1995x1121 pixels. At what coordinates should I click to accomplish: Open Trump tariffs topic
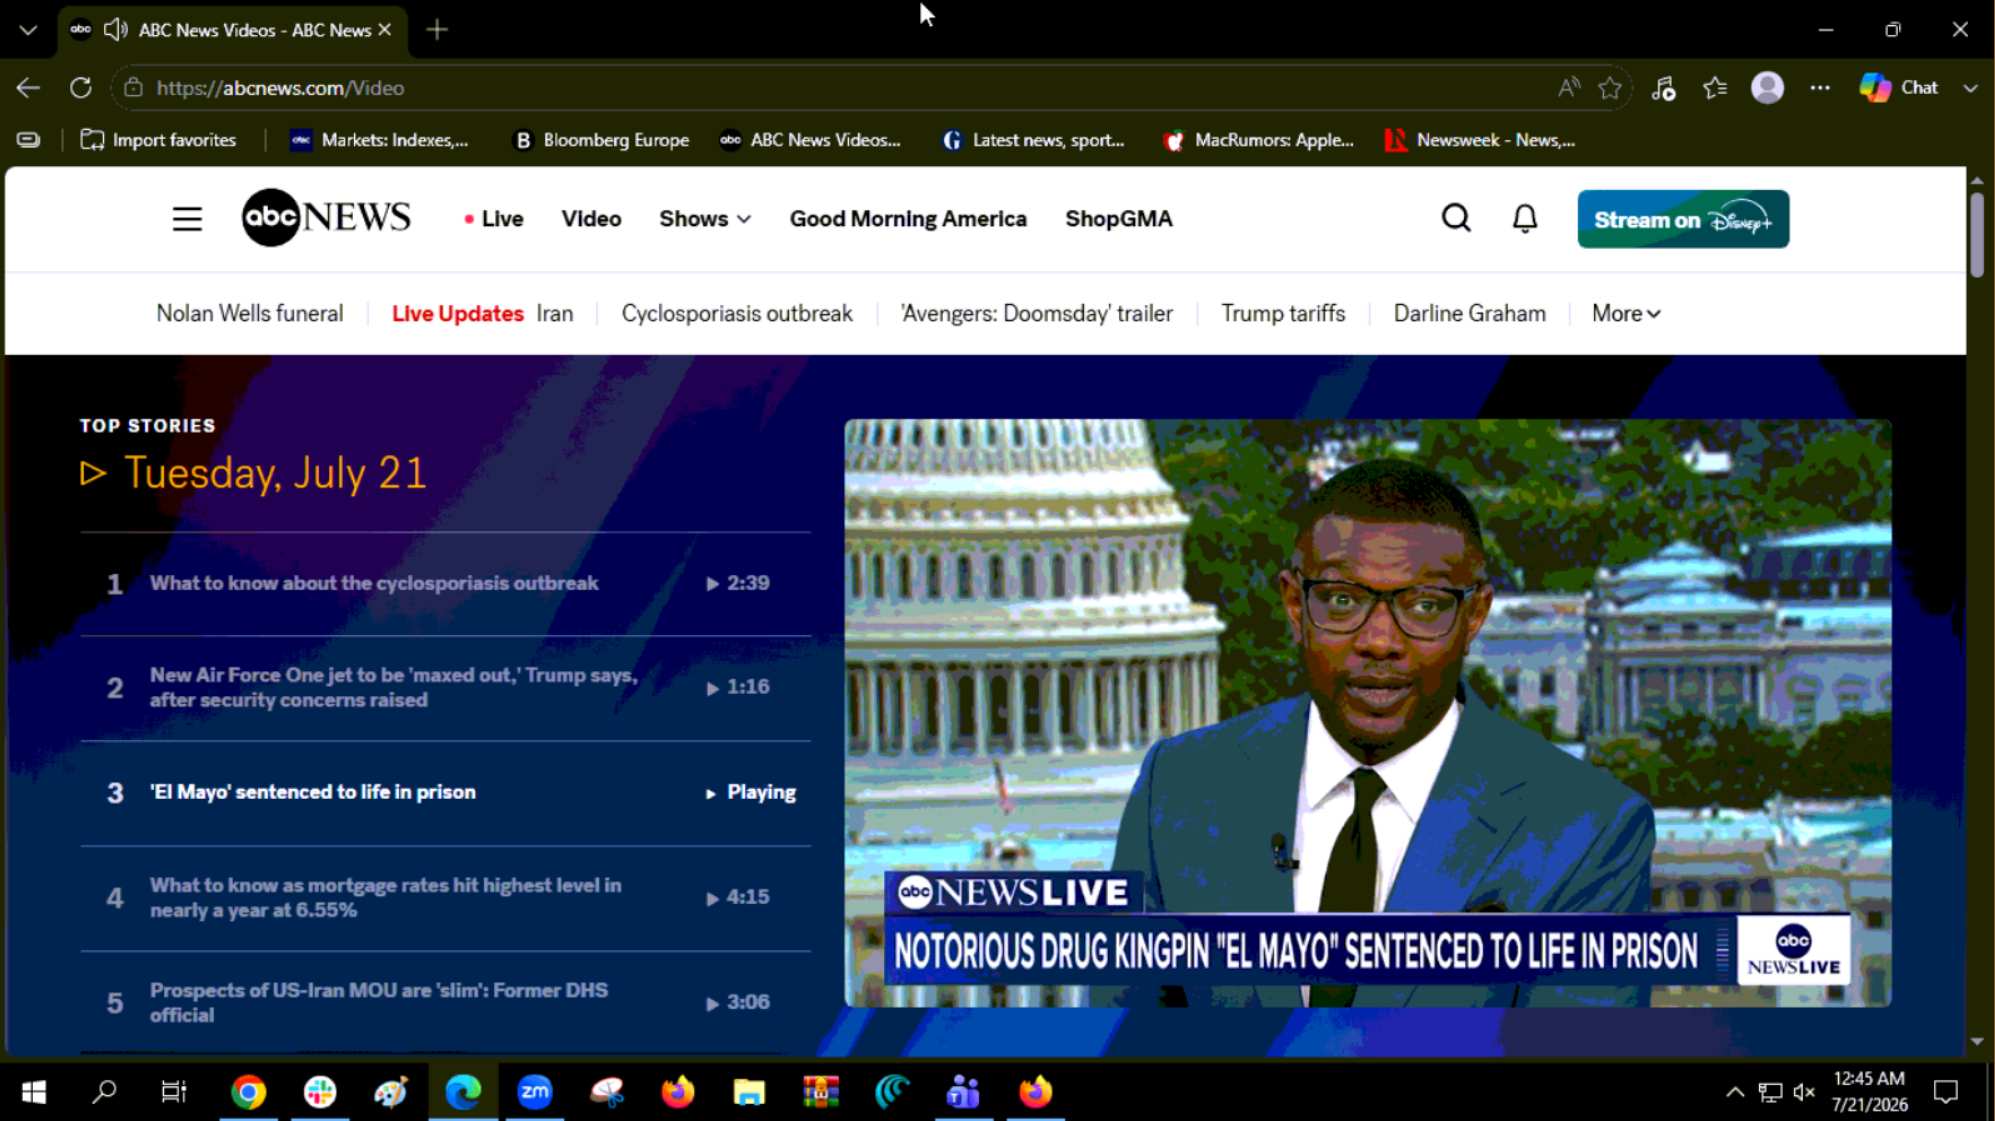[1283, 314]
